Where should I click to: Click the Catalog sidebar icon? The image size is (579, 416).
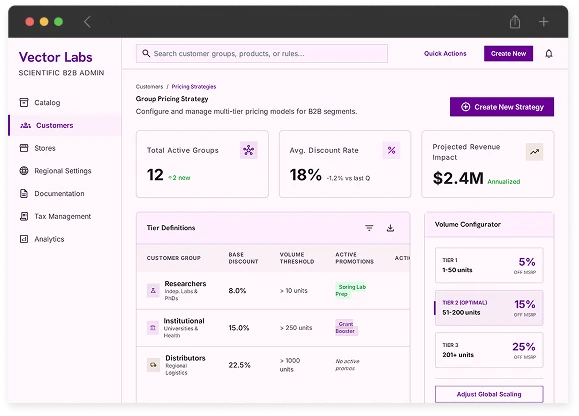24,103
